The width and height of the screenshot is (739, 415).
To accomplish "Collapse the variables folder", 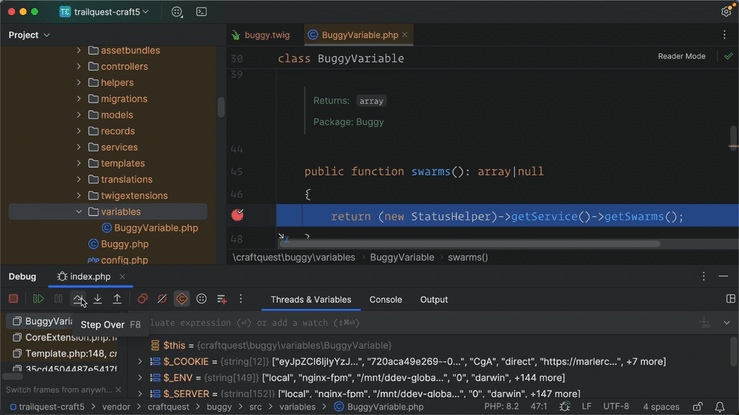I will point(79,212).
